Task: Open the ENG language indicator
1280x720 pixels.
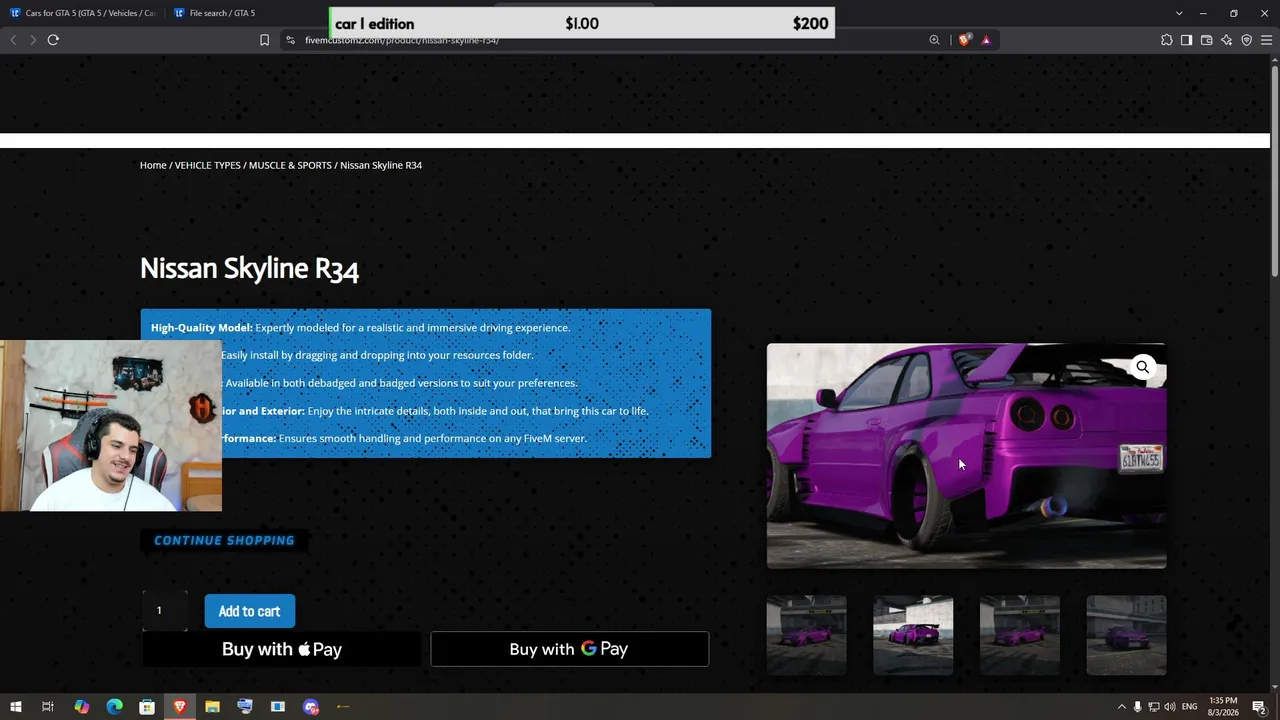Action: pos(1189,707)
